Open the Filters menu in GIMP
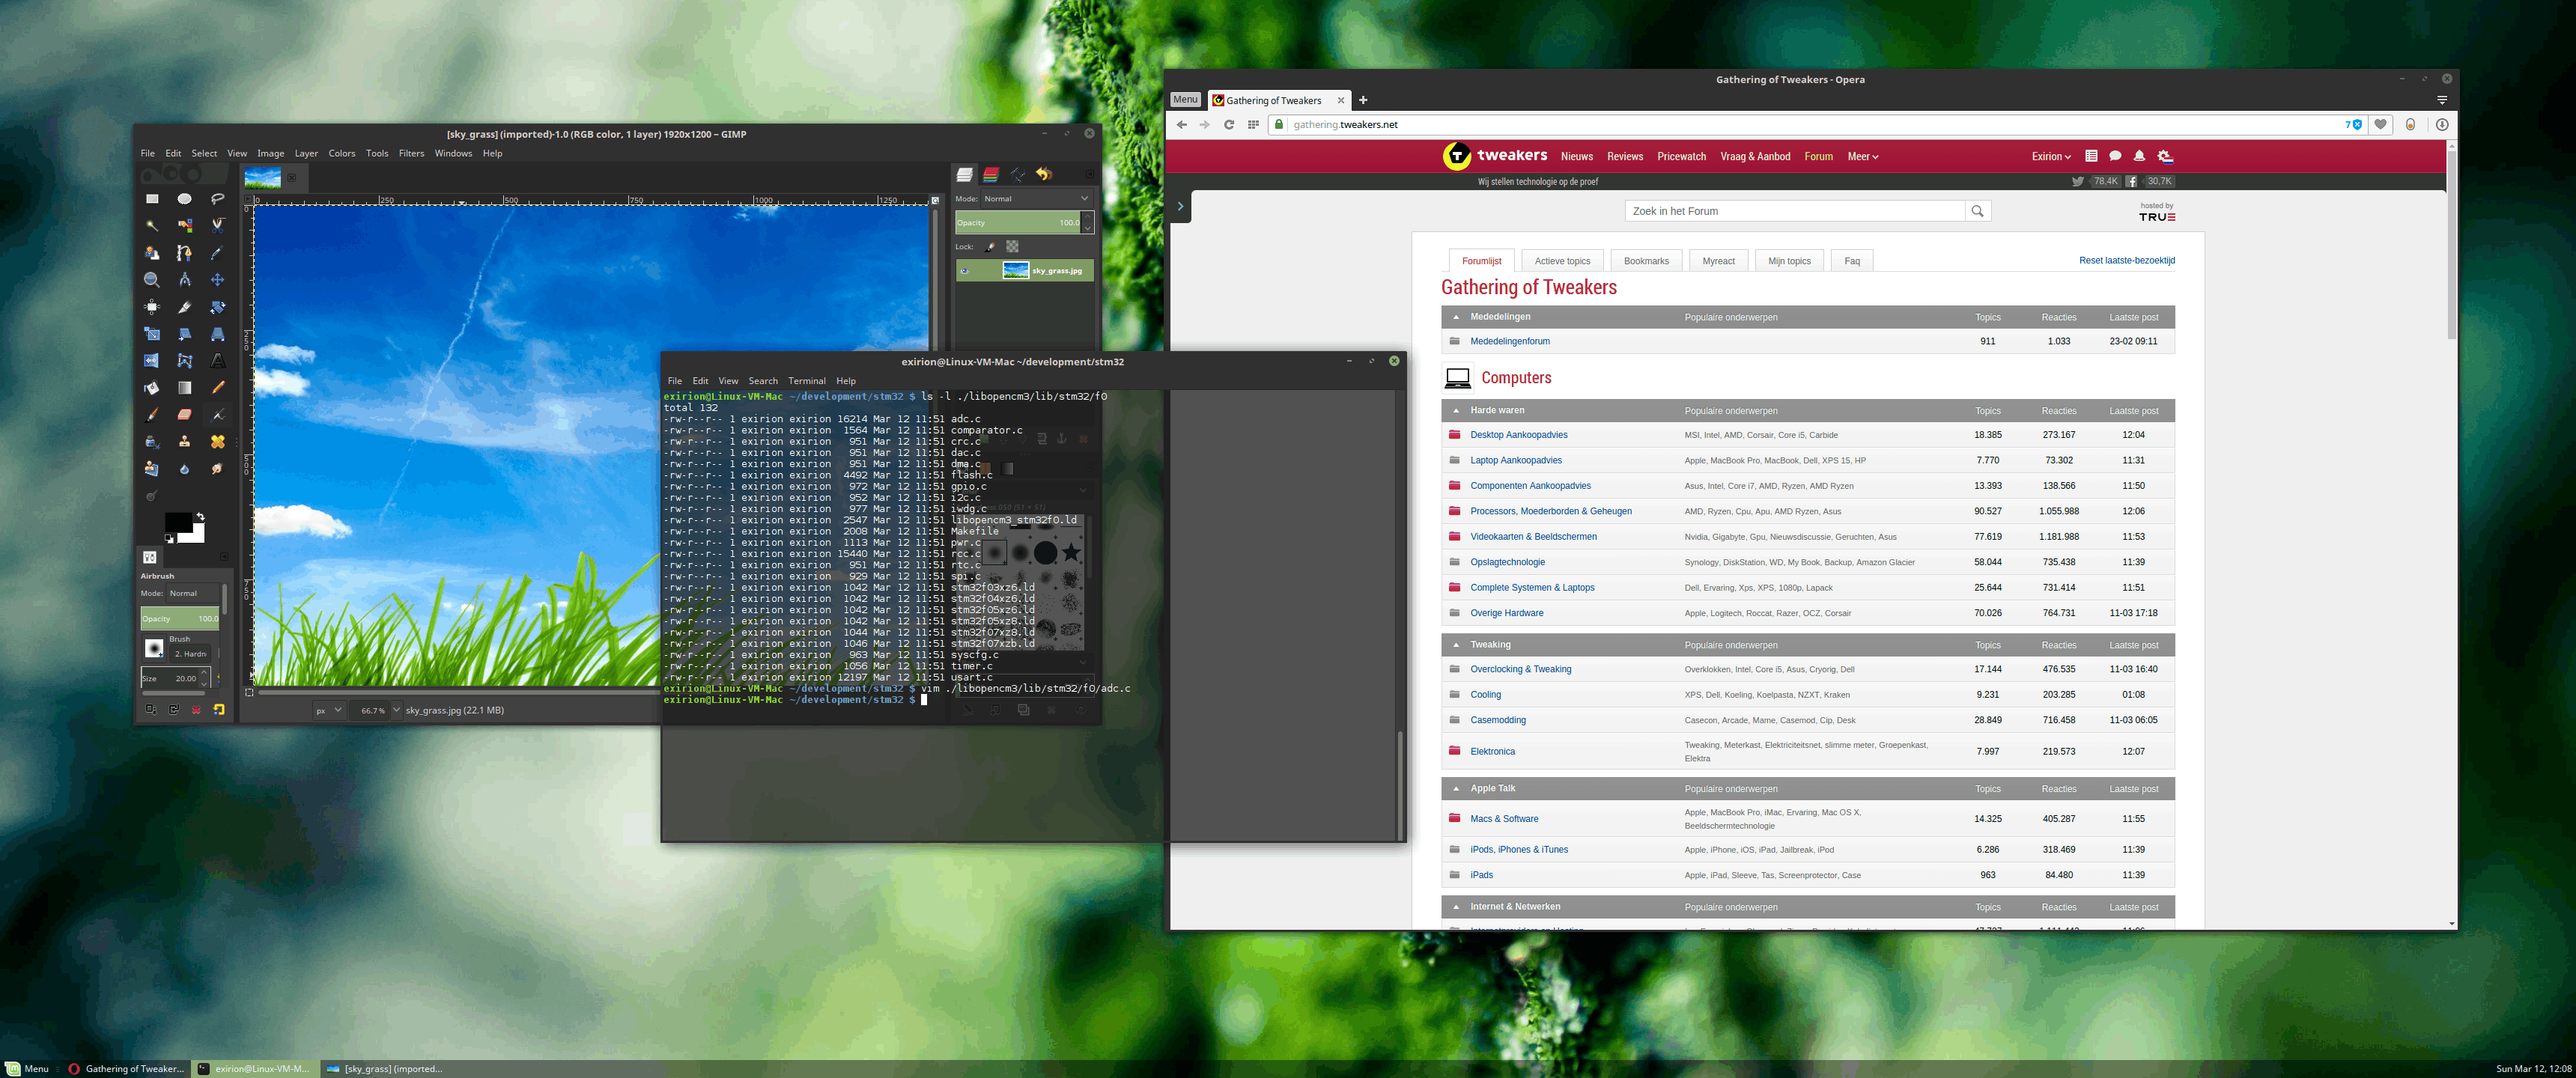 point(411,154)
